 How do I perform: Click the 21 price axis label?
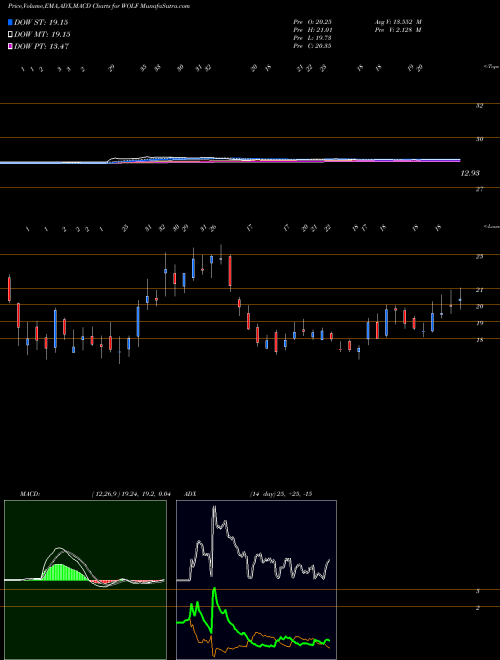click(x=479, y=290)
